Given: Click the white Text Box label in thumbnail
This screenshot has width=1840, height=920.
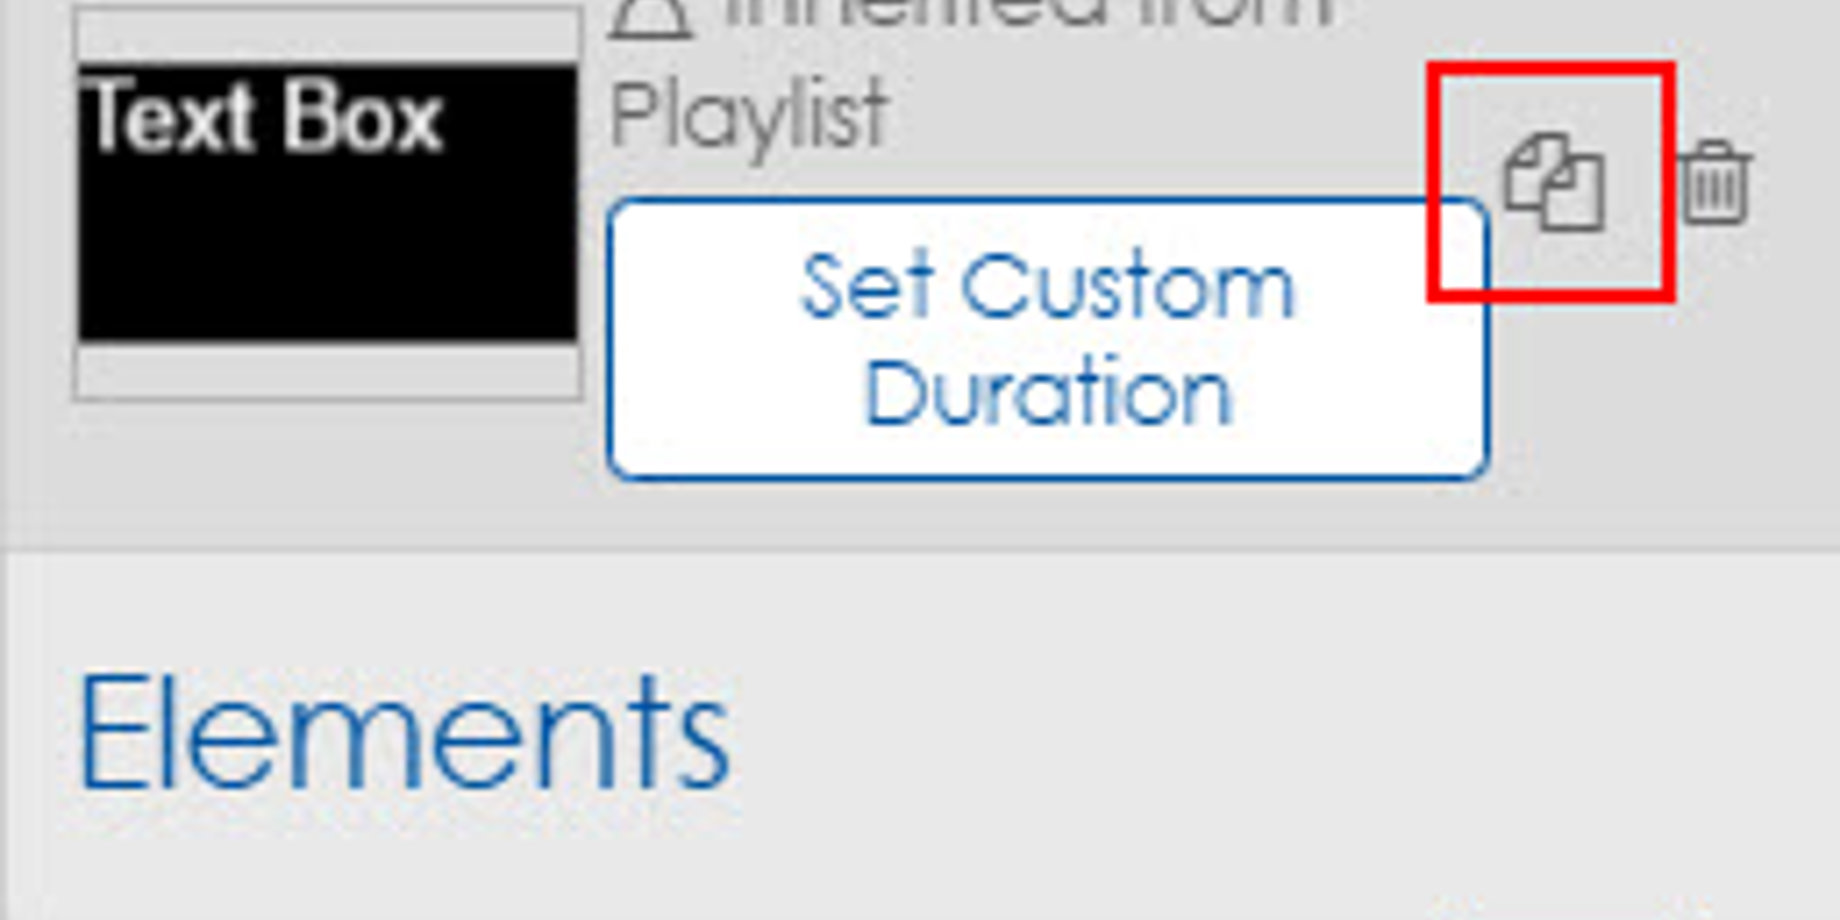Looking at the screenshot, I should pyautogui.click(x=266, y=118).
